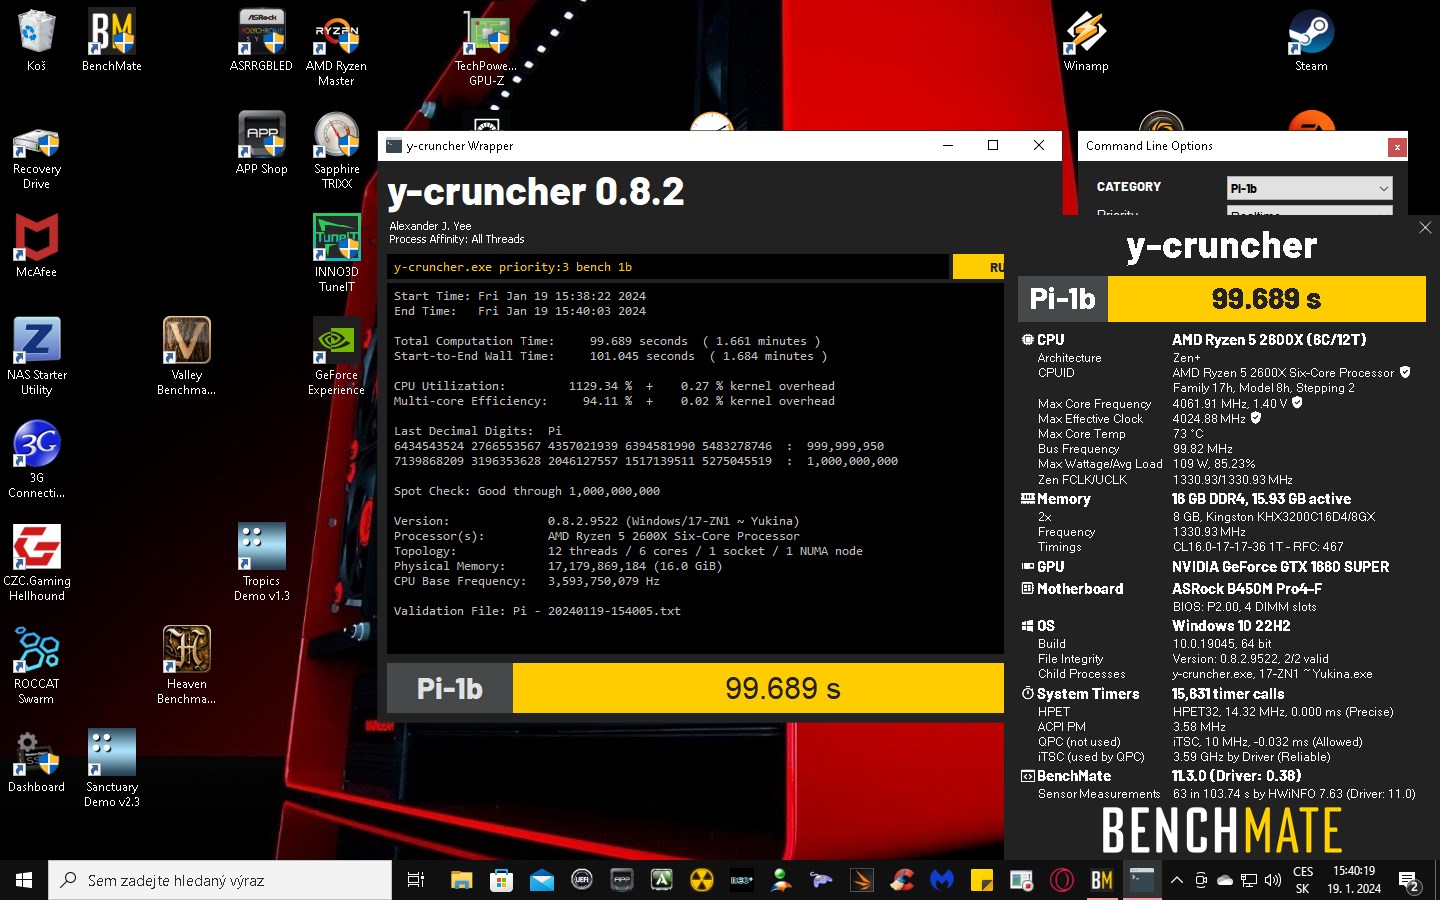Maximize the y-cruncher Wrapper window

993,145
